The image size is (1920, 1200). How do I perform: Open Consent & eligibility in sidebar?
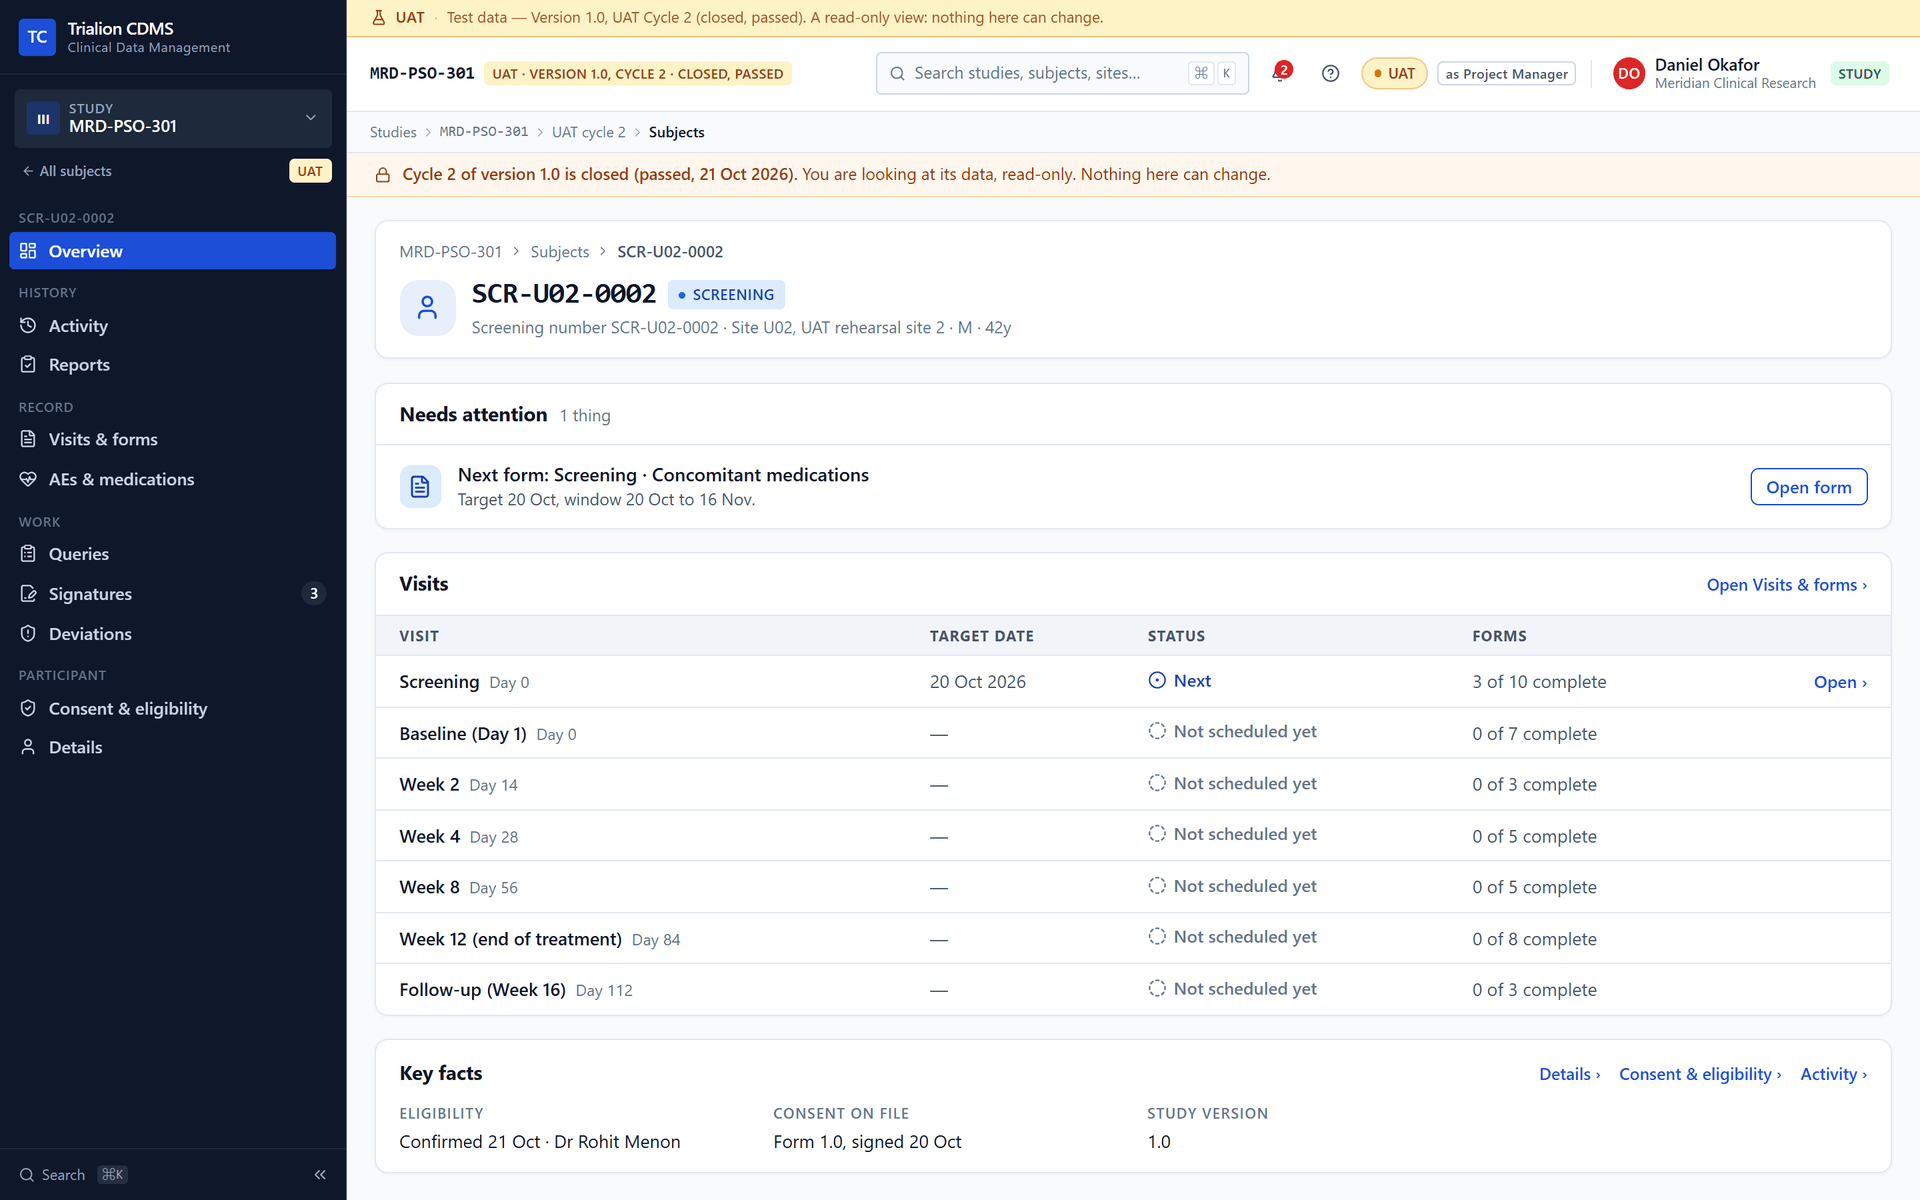click(x=172, y=709)
